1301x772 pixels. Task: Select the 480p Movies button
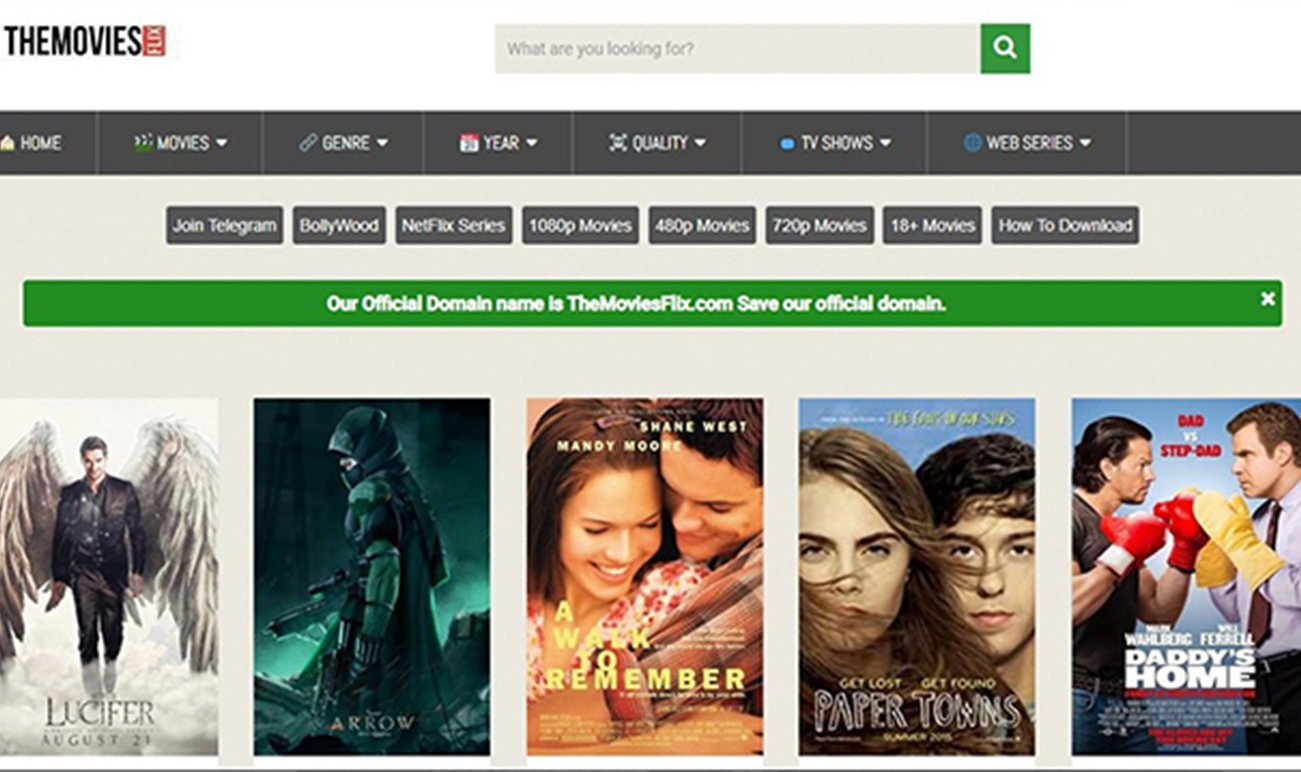tap(702, 225)
